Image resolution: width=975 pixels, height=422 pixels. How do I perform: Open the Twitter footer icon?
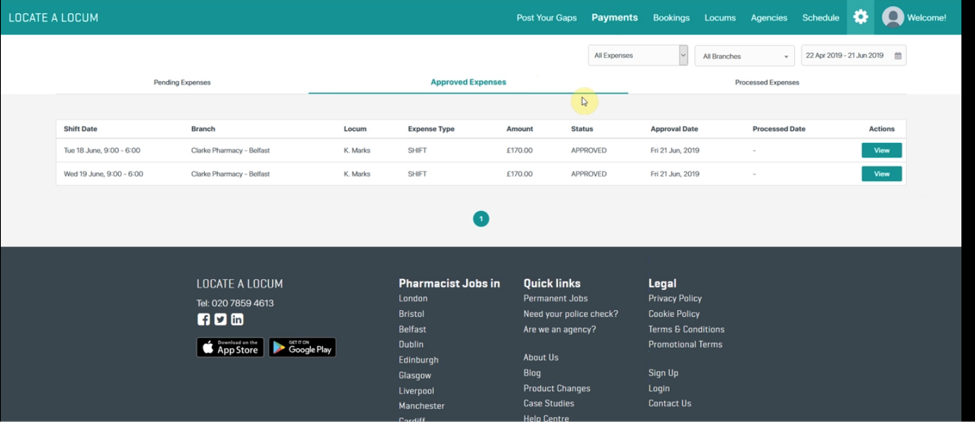point(220,319)
